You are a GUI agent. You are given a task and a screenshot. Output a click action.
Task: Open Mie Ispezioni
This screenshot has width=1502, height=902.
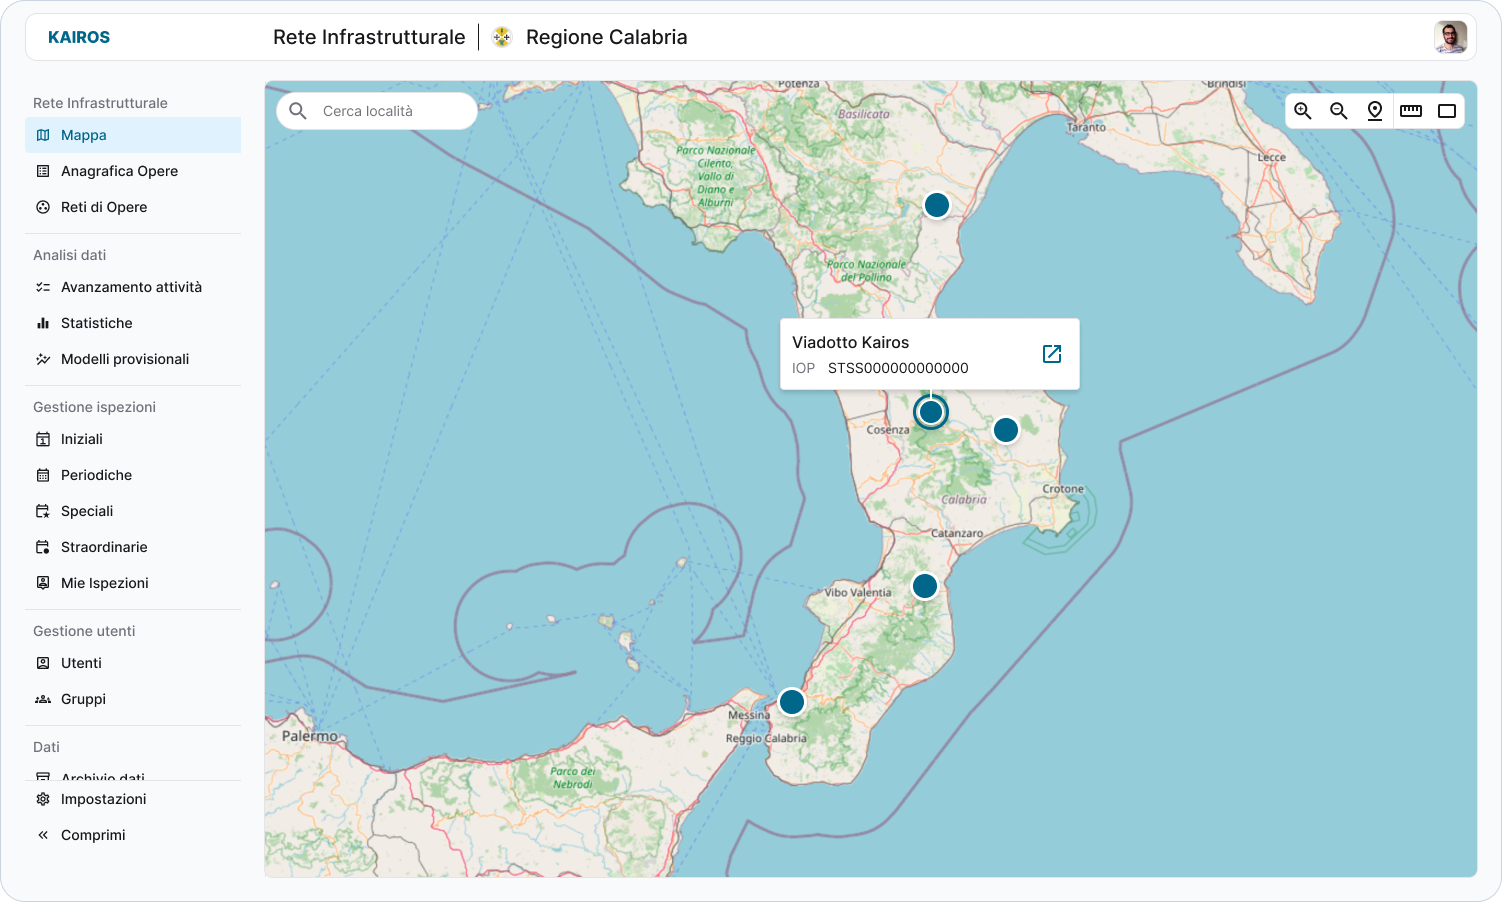(x=133, y=583)
